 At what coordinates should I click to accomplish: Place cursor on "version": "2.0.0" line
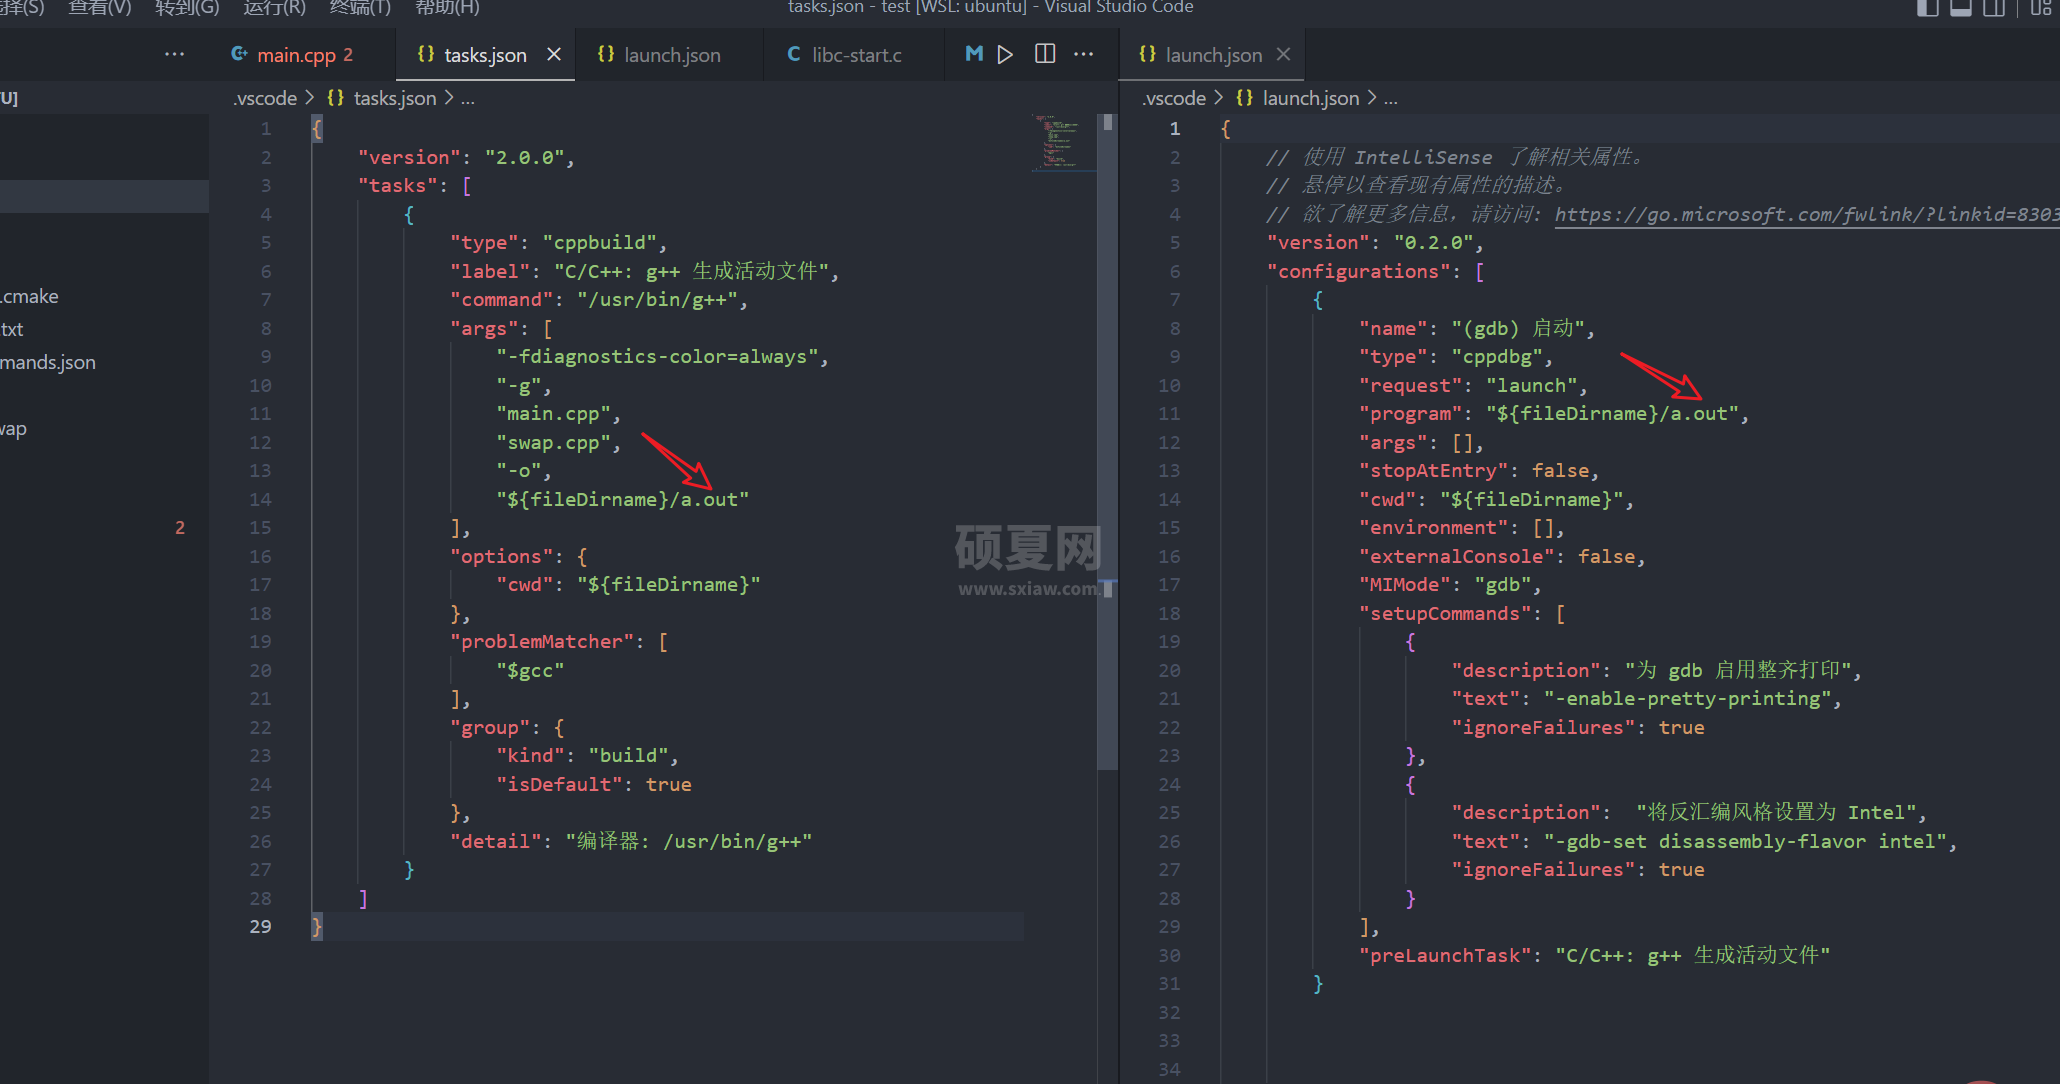(466, 157)
